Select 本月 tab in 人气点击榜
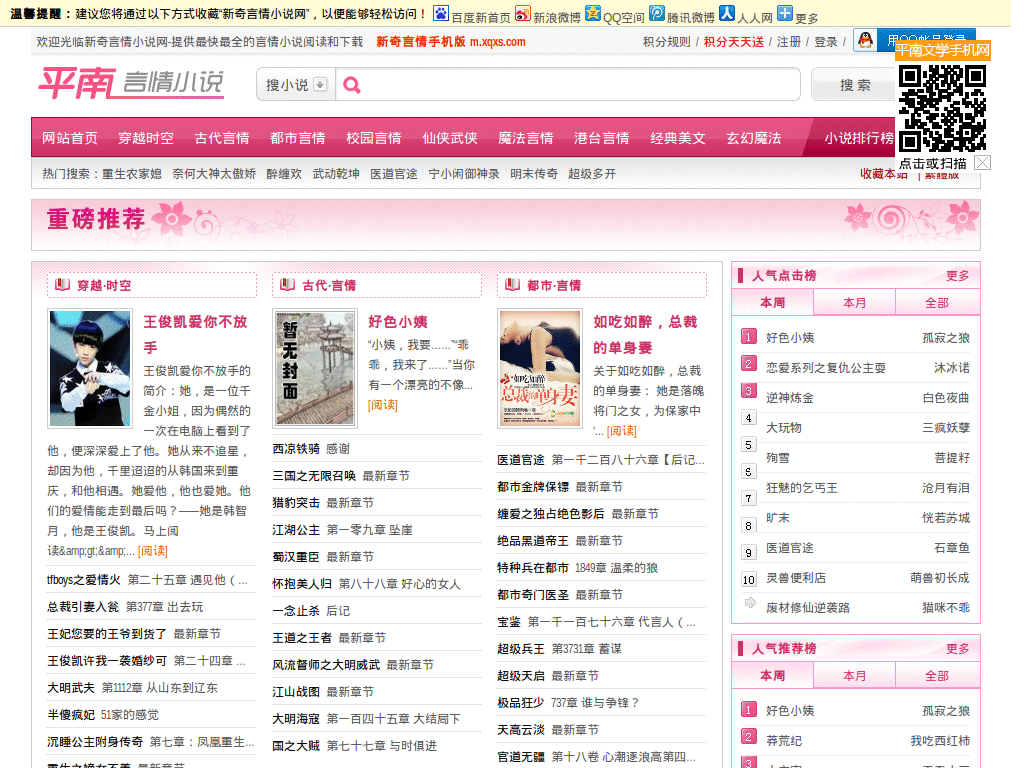 [854, 302]
